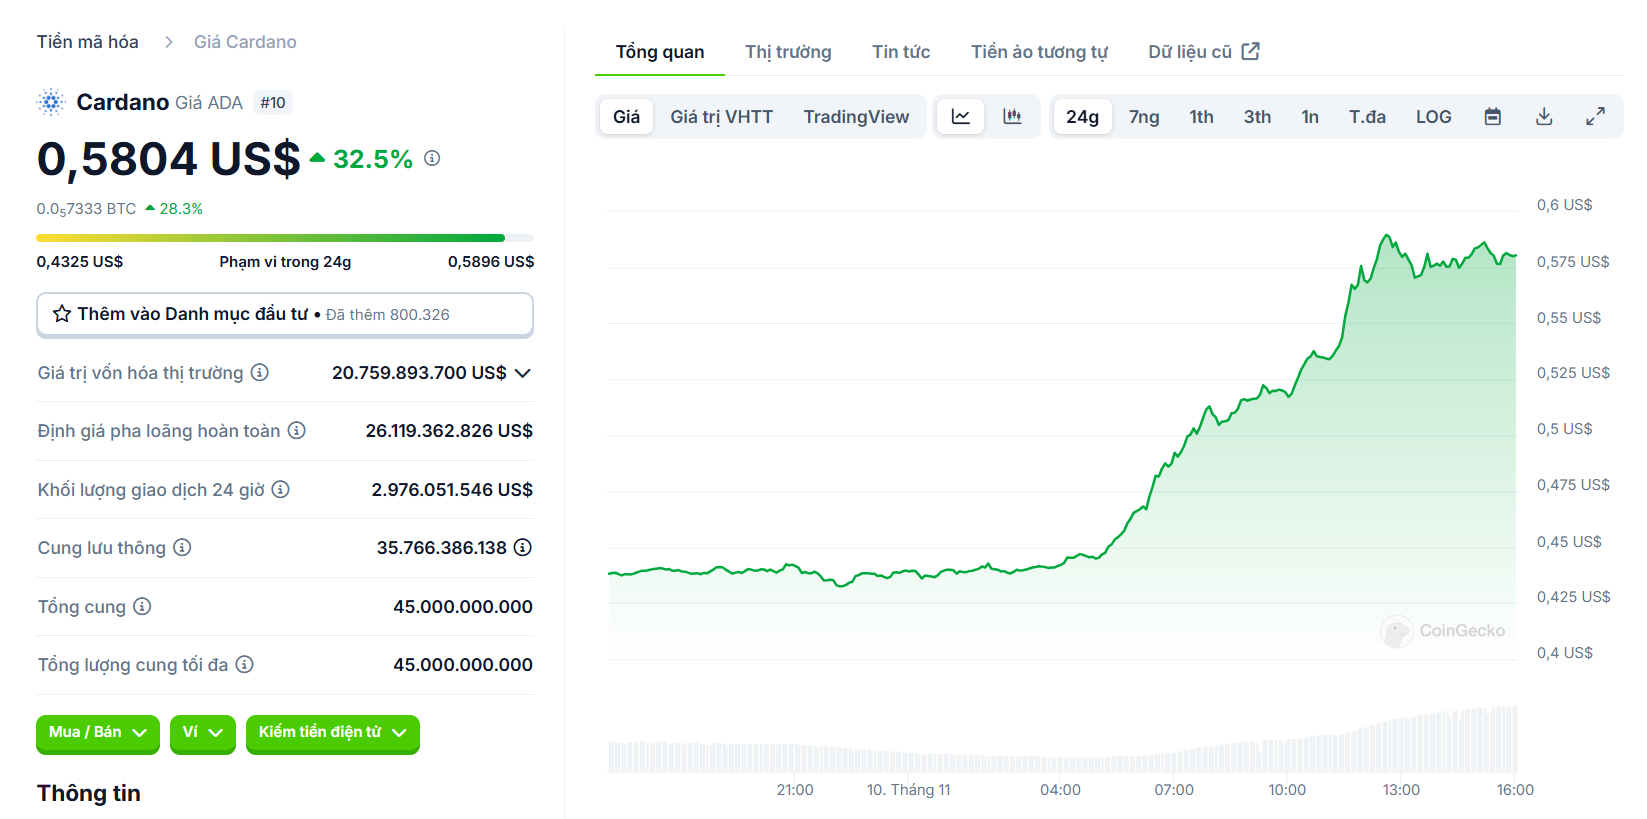Show info for Khối lượng giao dịch 24 giờ

coord(281,489)
